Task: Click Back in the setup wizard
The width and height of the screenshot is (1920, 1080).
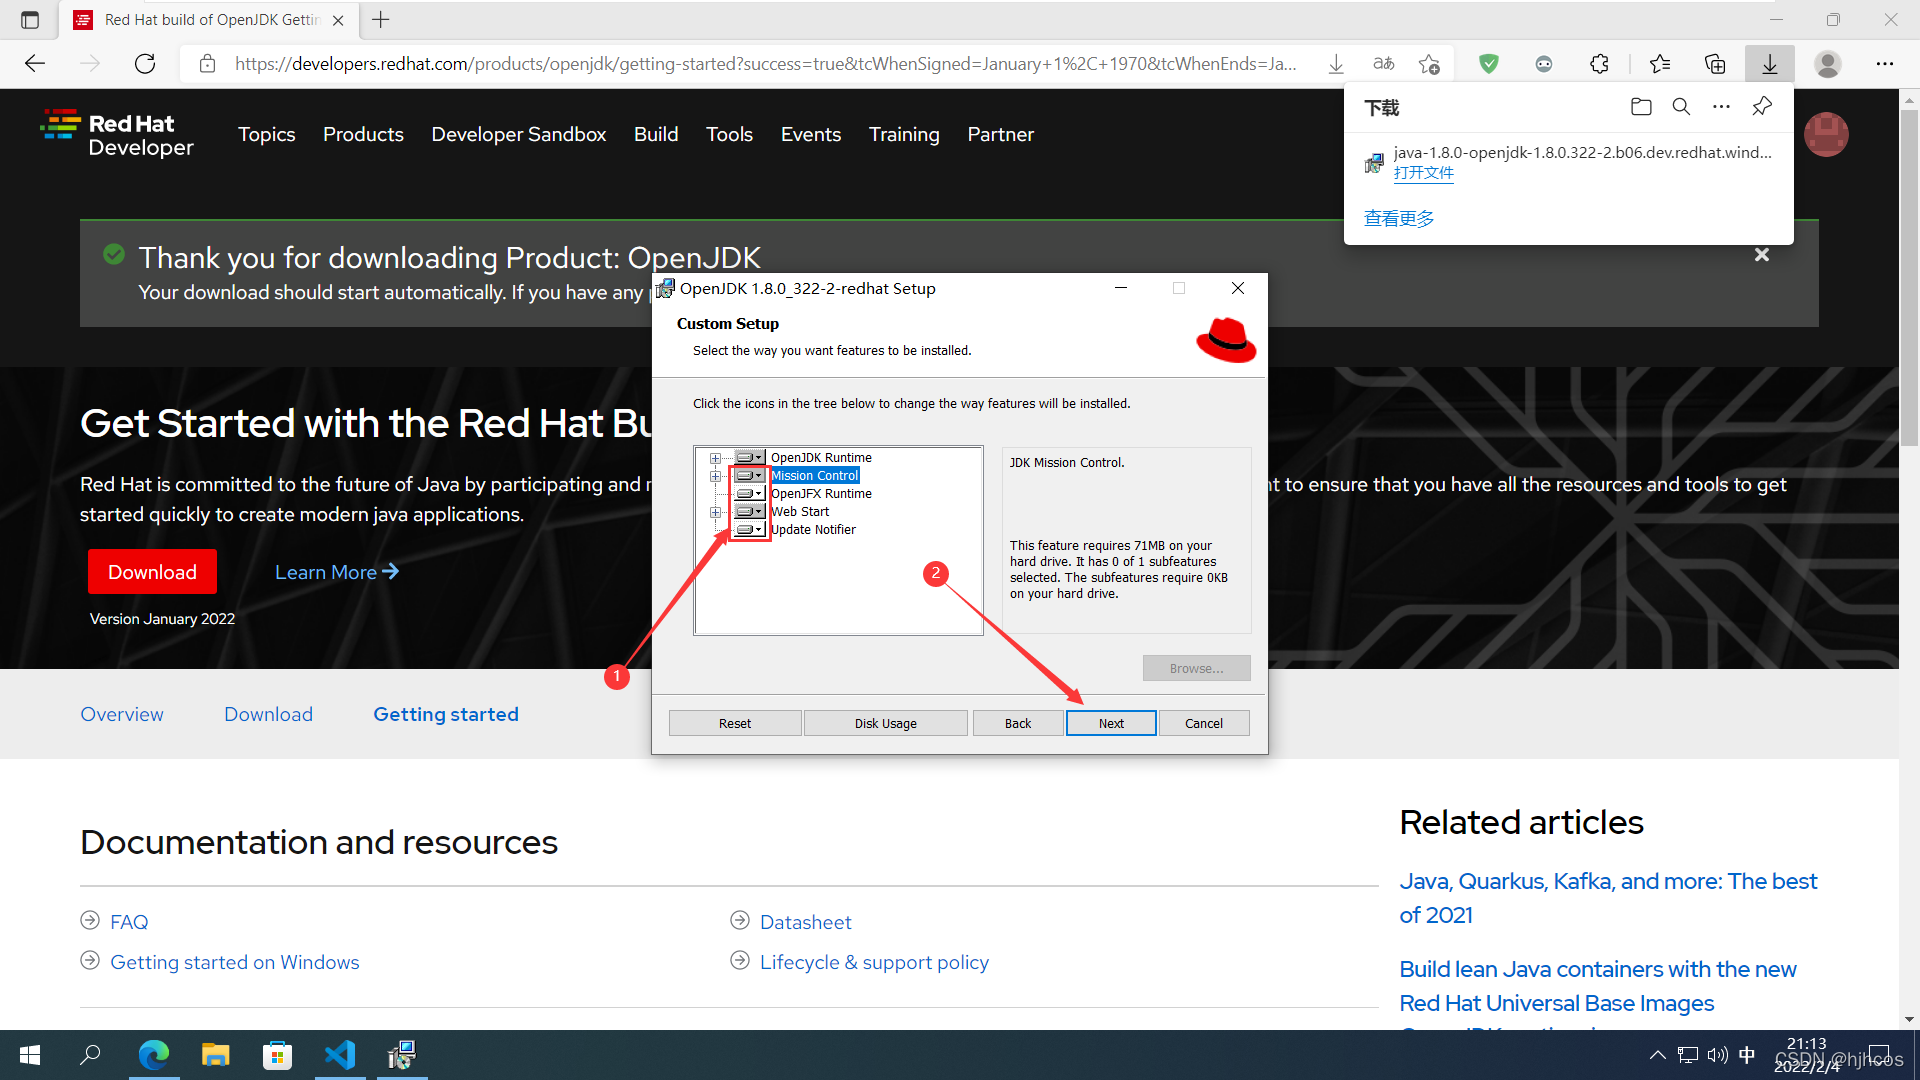Action: pyautogui.click(x=1018, y=723)
